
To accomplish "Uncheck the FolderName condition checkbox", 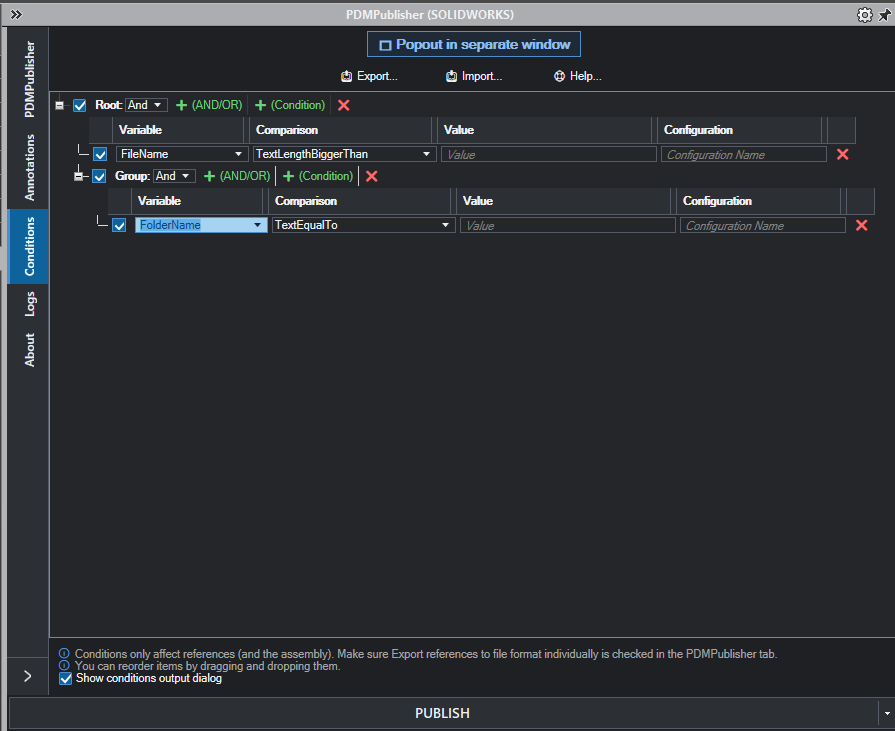I will 119,225.
